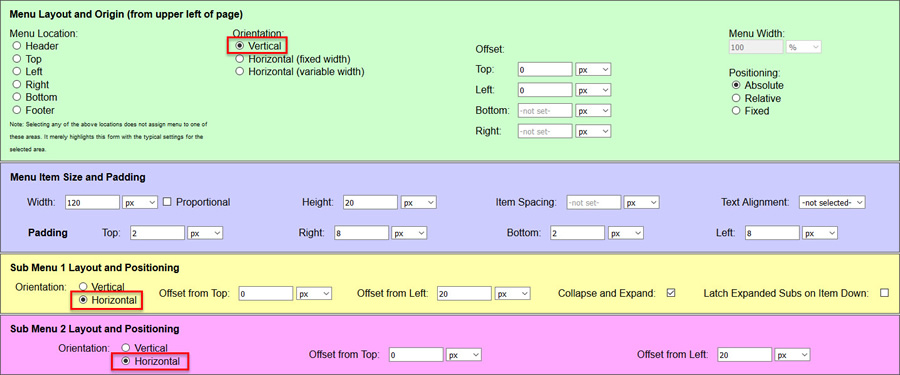Select Footer menu location radio
Screen dimensions: 900x375
(x=17, y=110)
